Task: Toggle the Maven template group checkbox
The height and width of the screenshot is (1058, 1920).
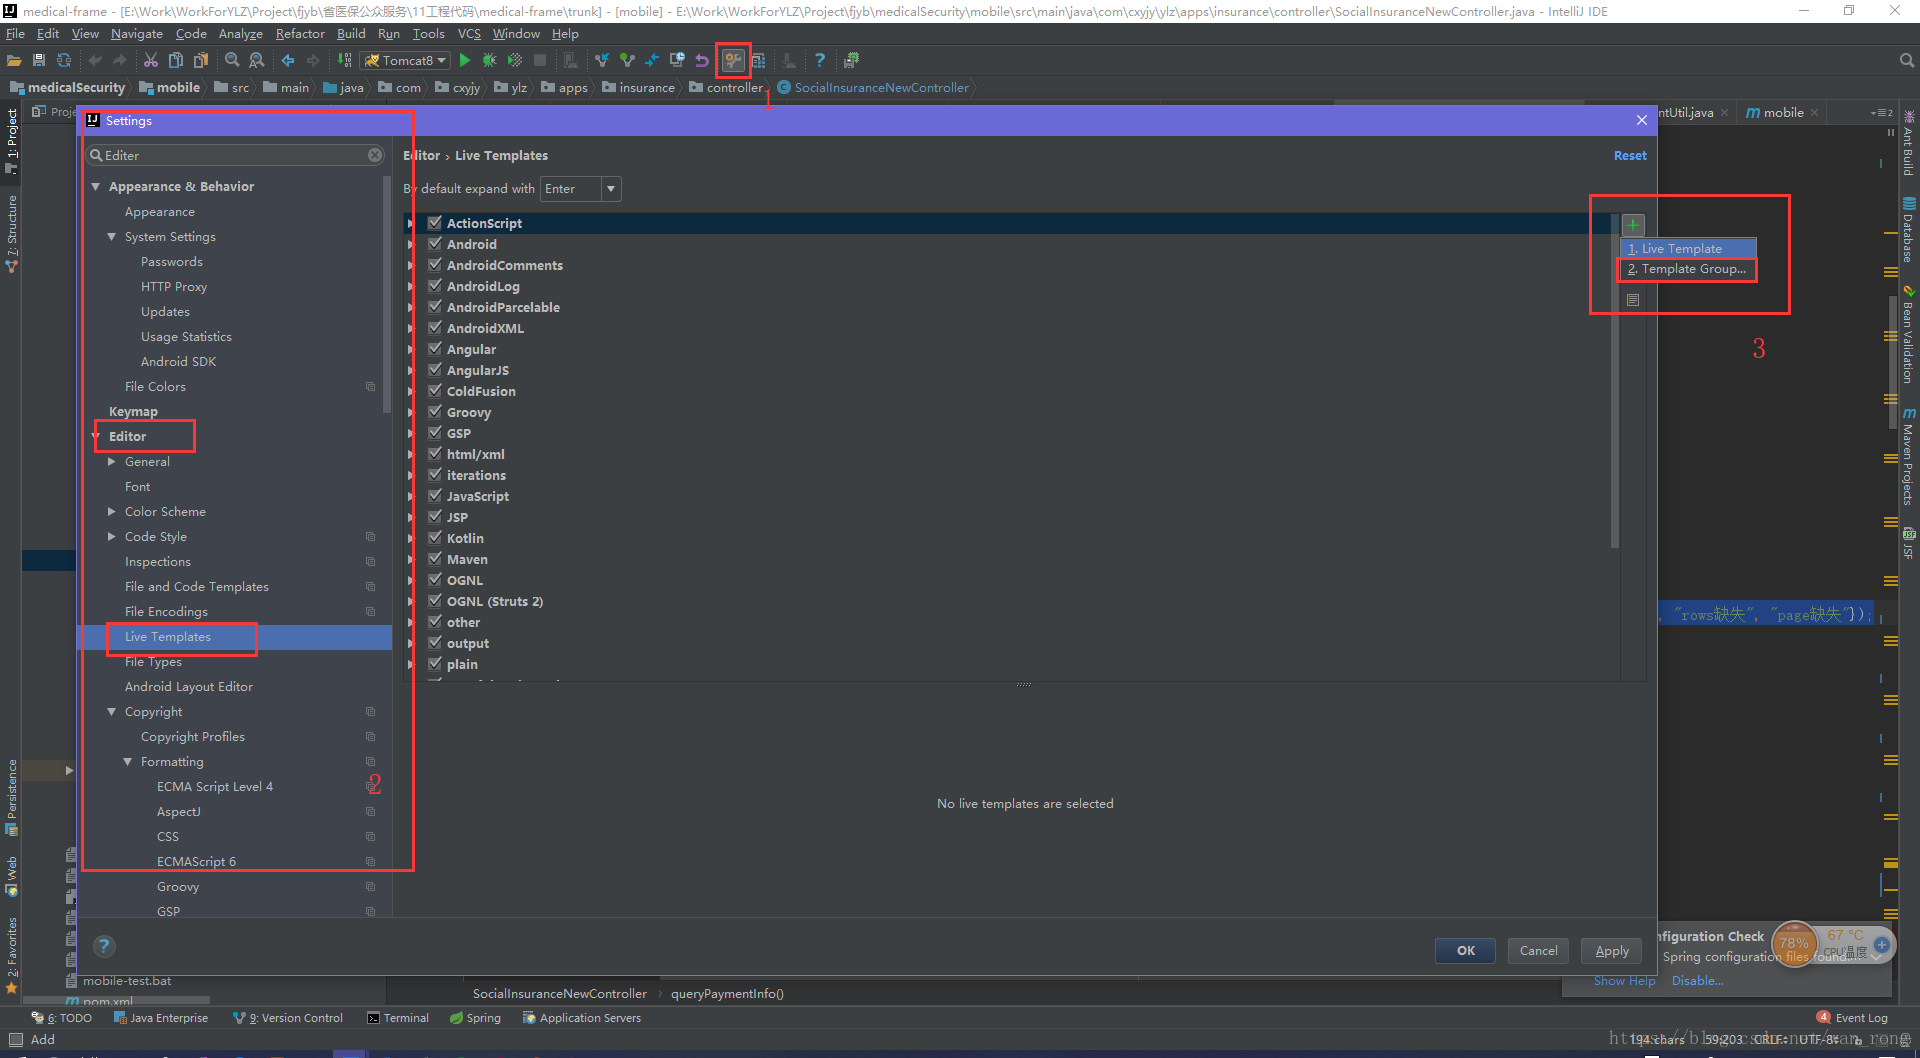Action: [435, 559]
